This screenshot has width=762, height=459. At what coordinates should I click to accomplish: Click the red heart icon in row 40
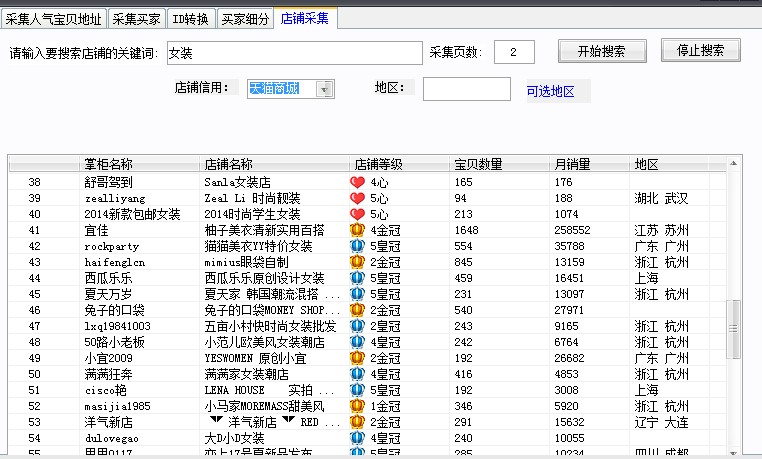(x=358, y=214)
